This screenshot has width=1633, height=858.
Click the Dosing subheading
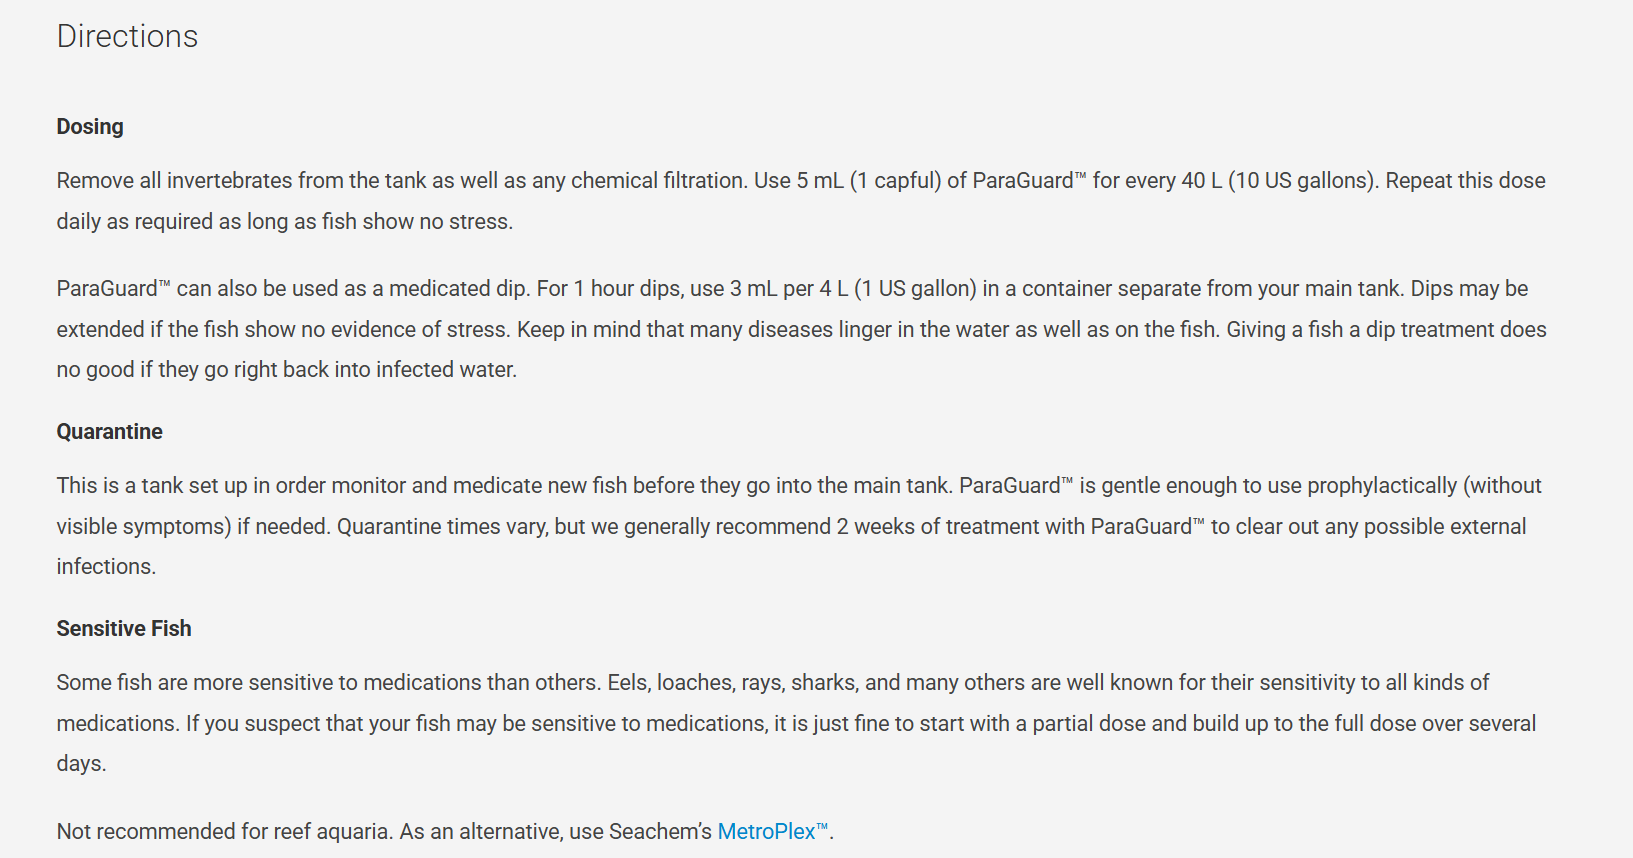tap(90, 127)
